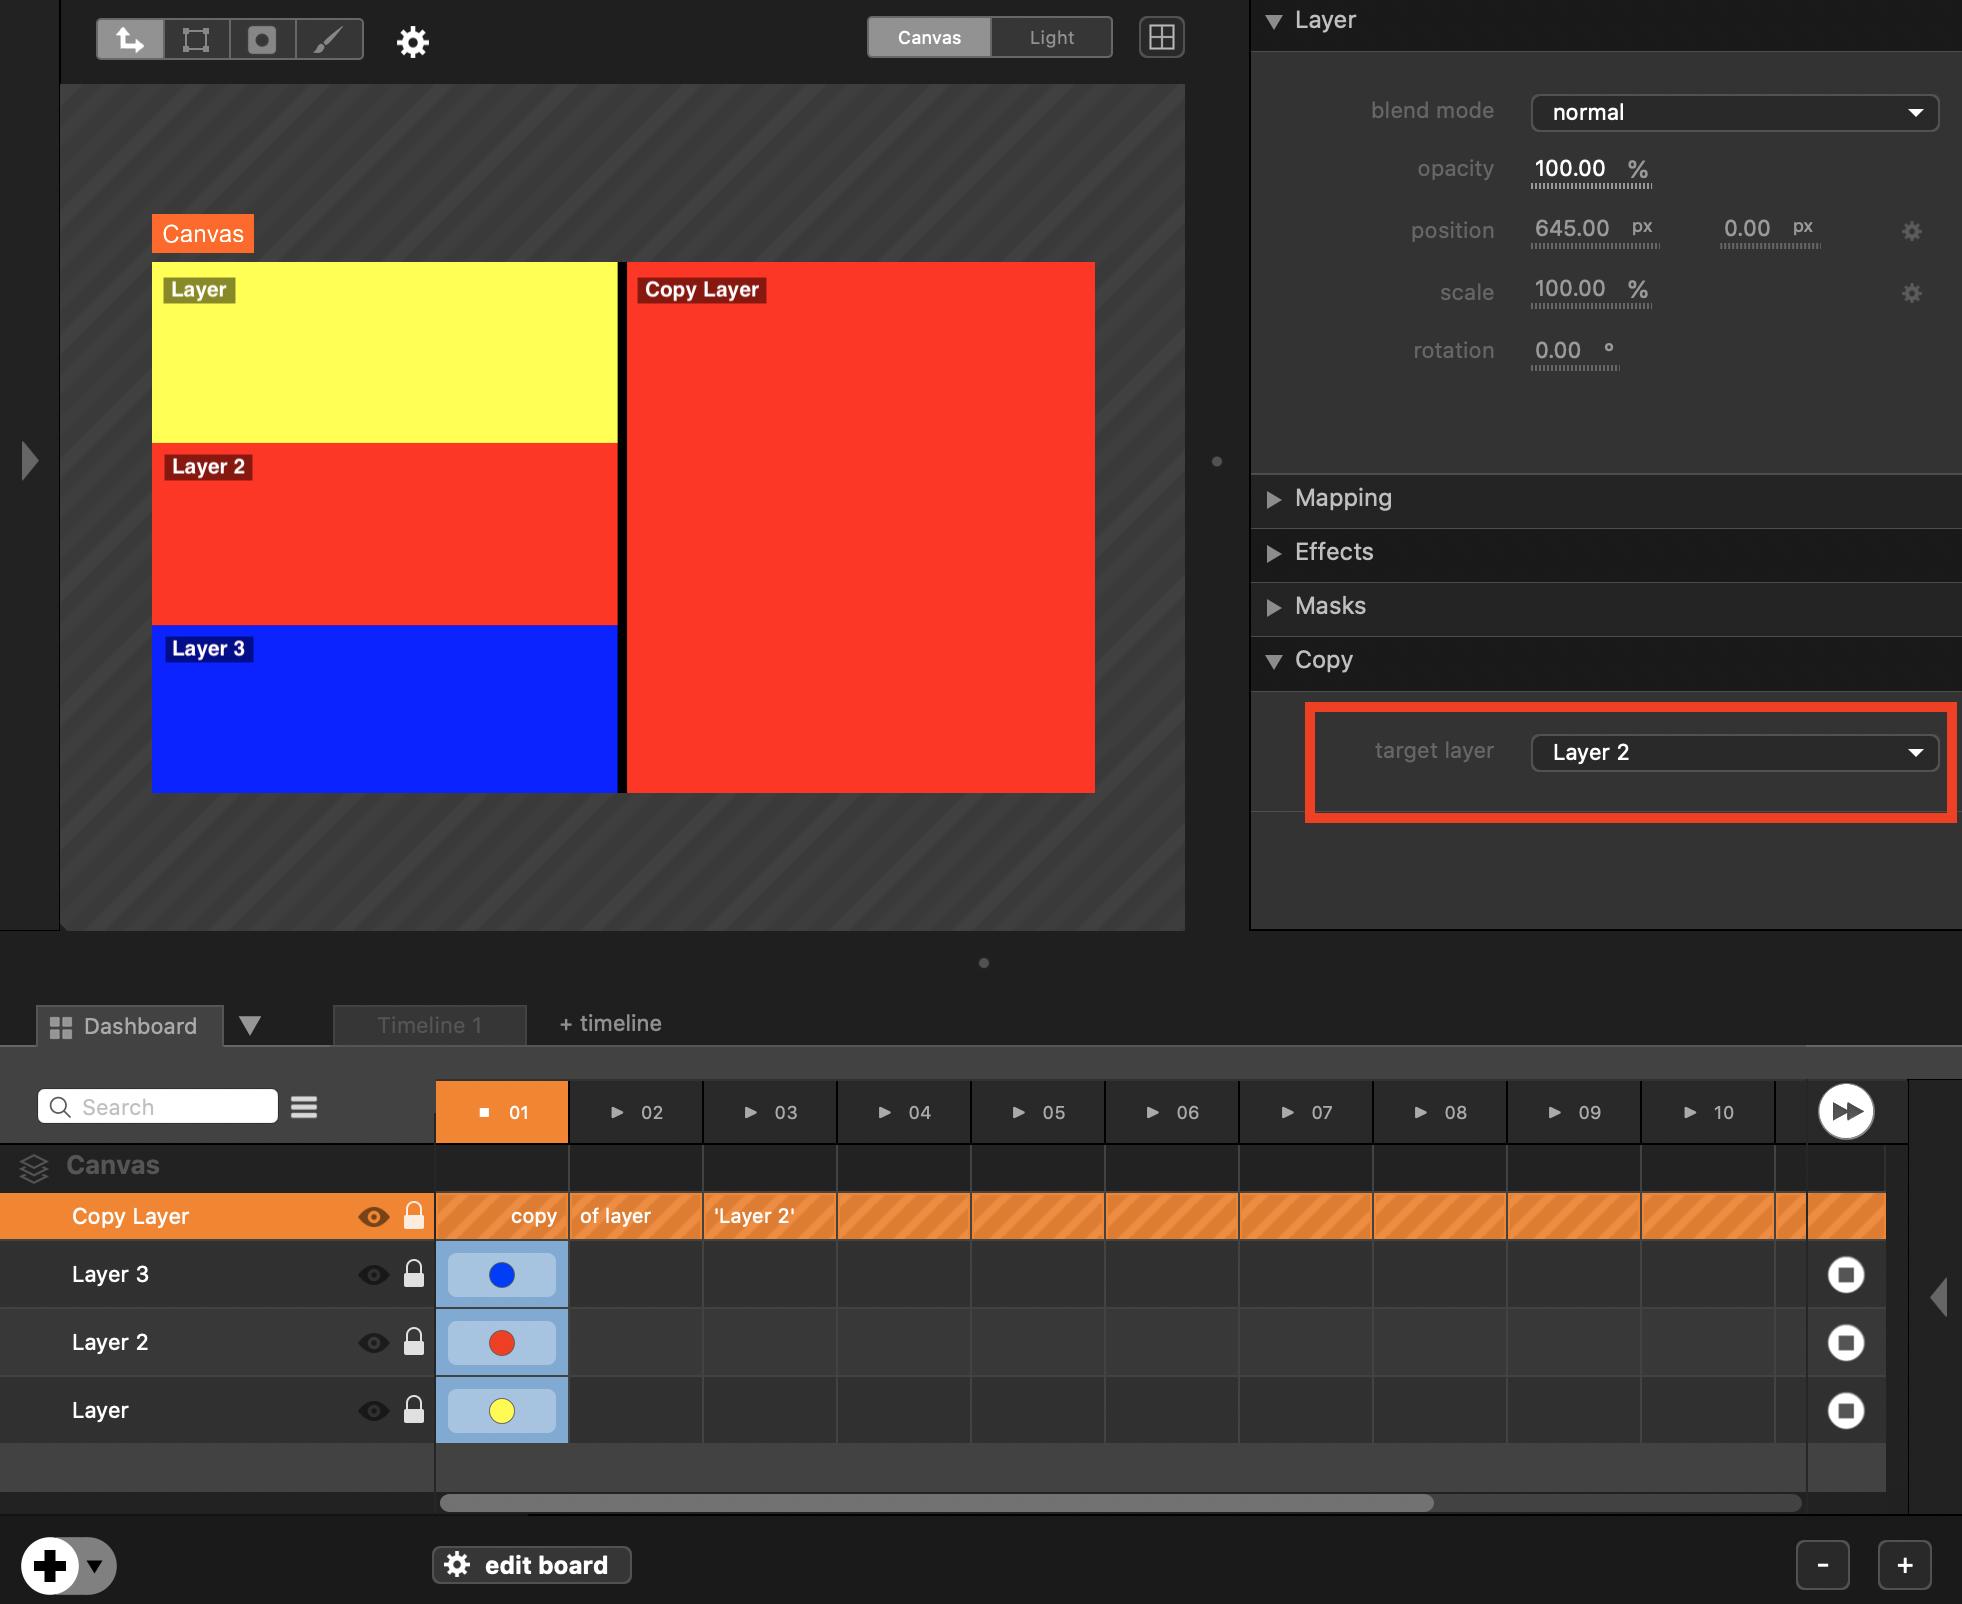Open canvas settings gear icon
Viewport: 1962px width, 1604px height.
(412, 42)
